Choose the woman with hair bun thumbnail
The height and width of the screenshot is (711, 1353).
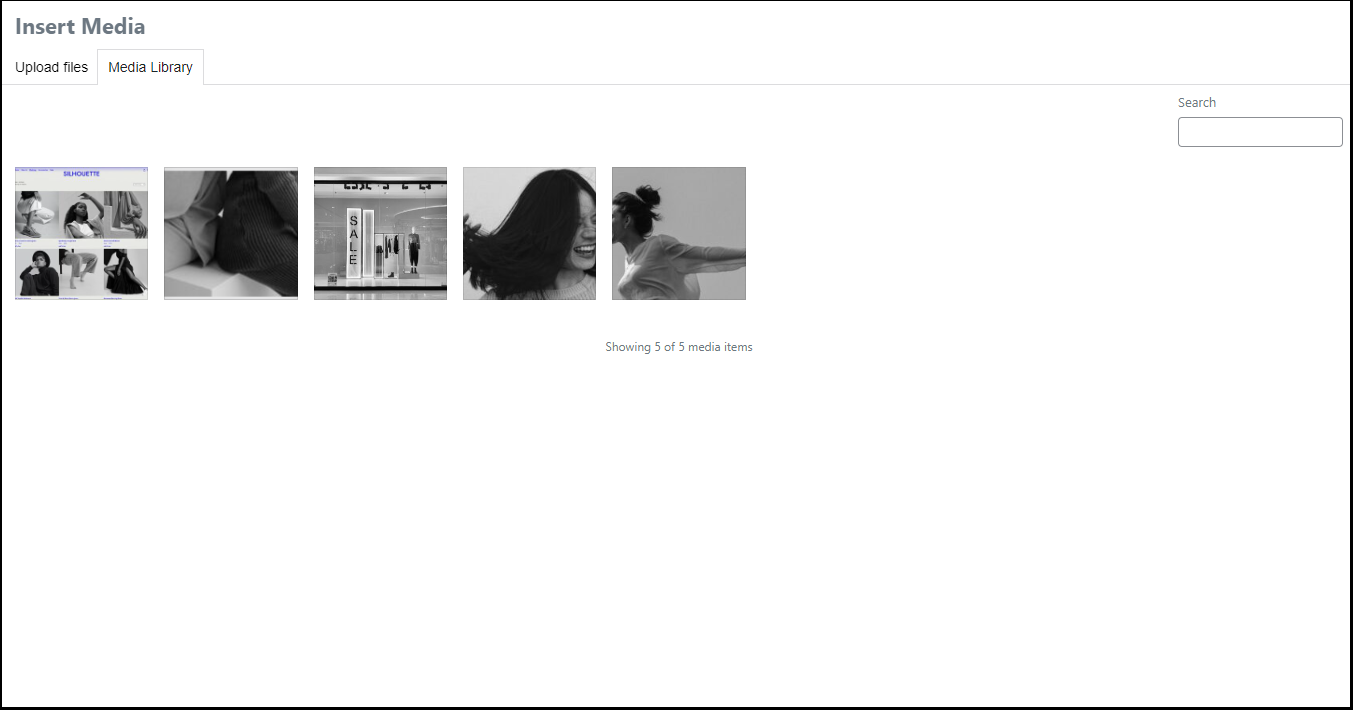(x=678, y=233)
